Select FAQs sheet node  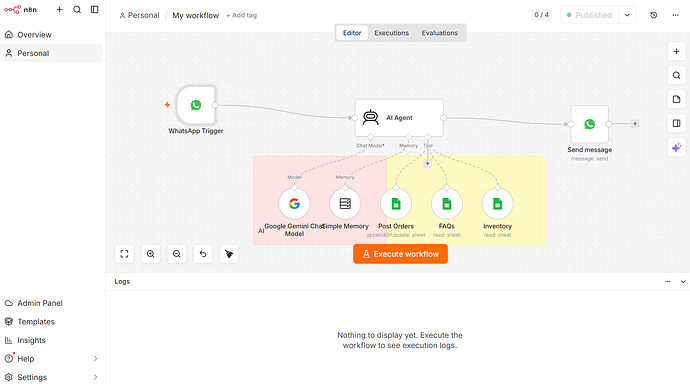(x=447, y=204)
